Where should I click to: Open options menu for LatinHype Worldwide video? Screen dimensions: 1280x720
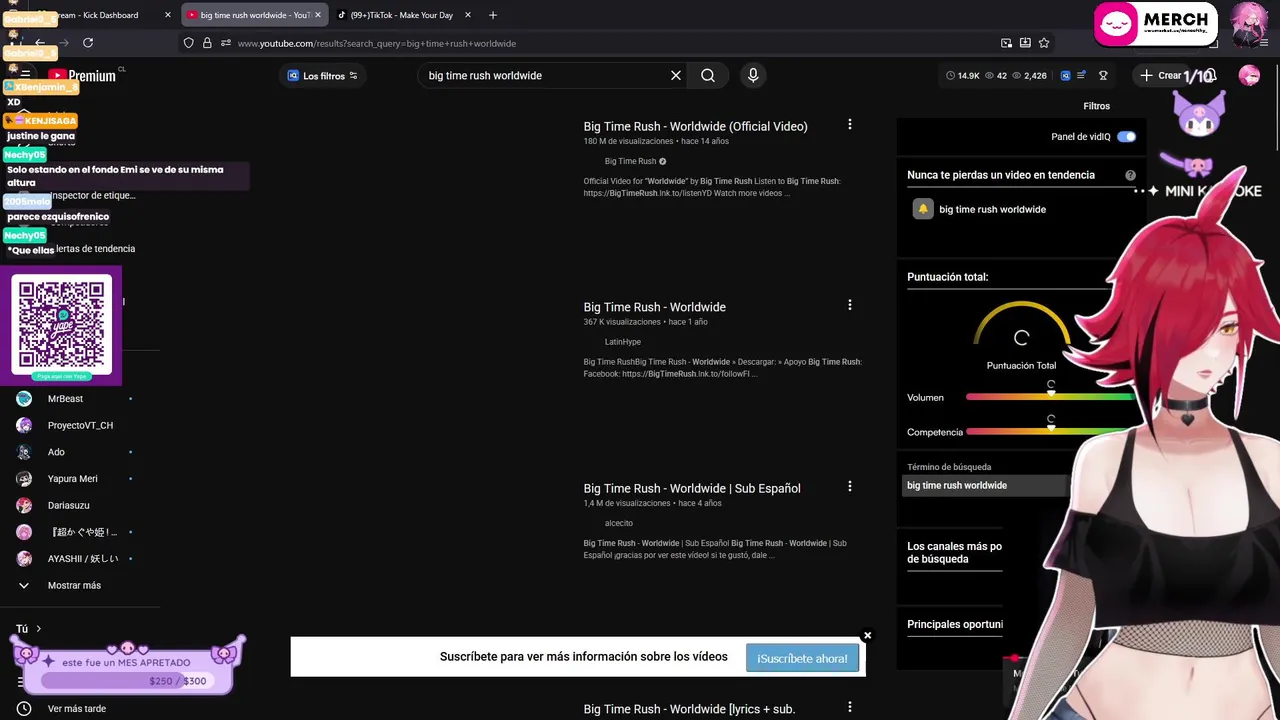click(x=850, y=305)
